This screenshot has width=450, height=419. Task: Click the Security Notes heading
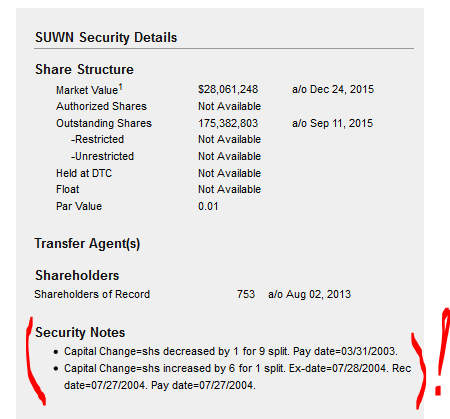pyautogui.click(x=80, y=333)
